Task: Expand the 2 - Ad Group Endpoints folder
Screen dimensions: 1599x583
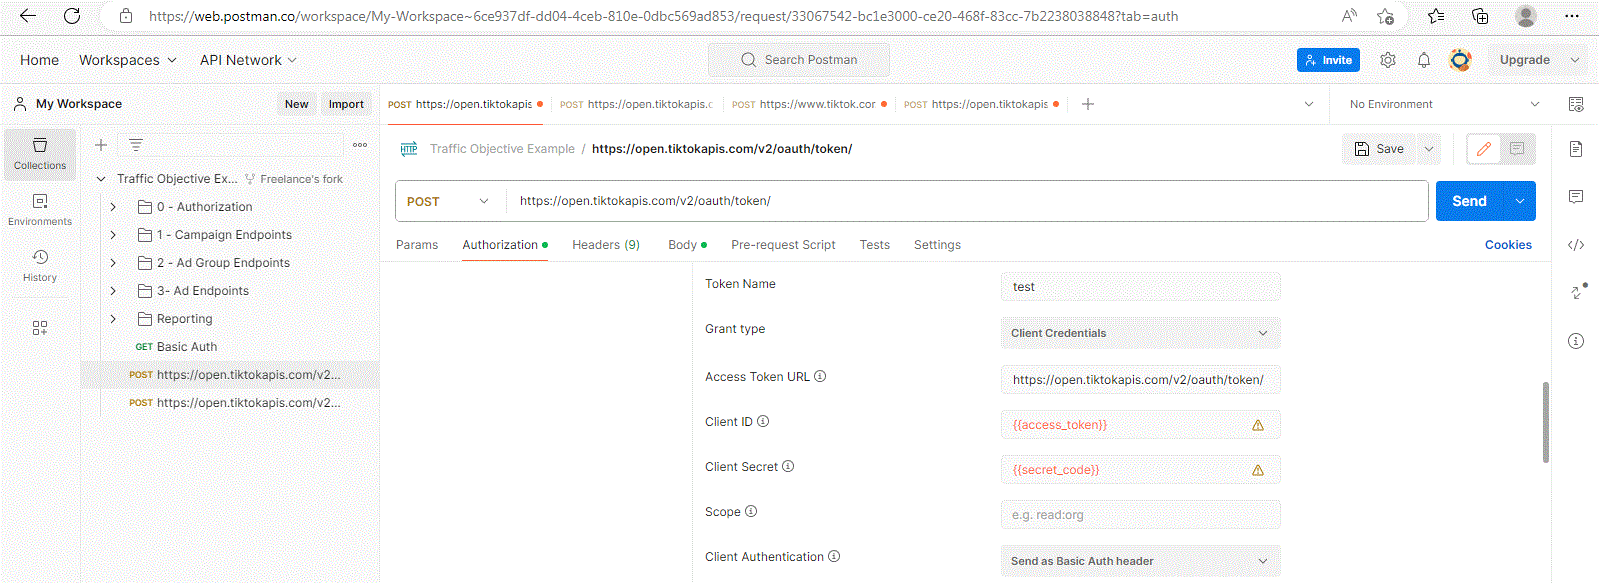Action: coord(113,263)
